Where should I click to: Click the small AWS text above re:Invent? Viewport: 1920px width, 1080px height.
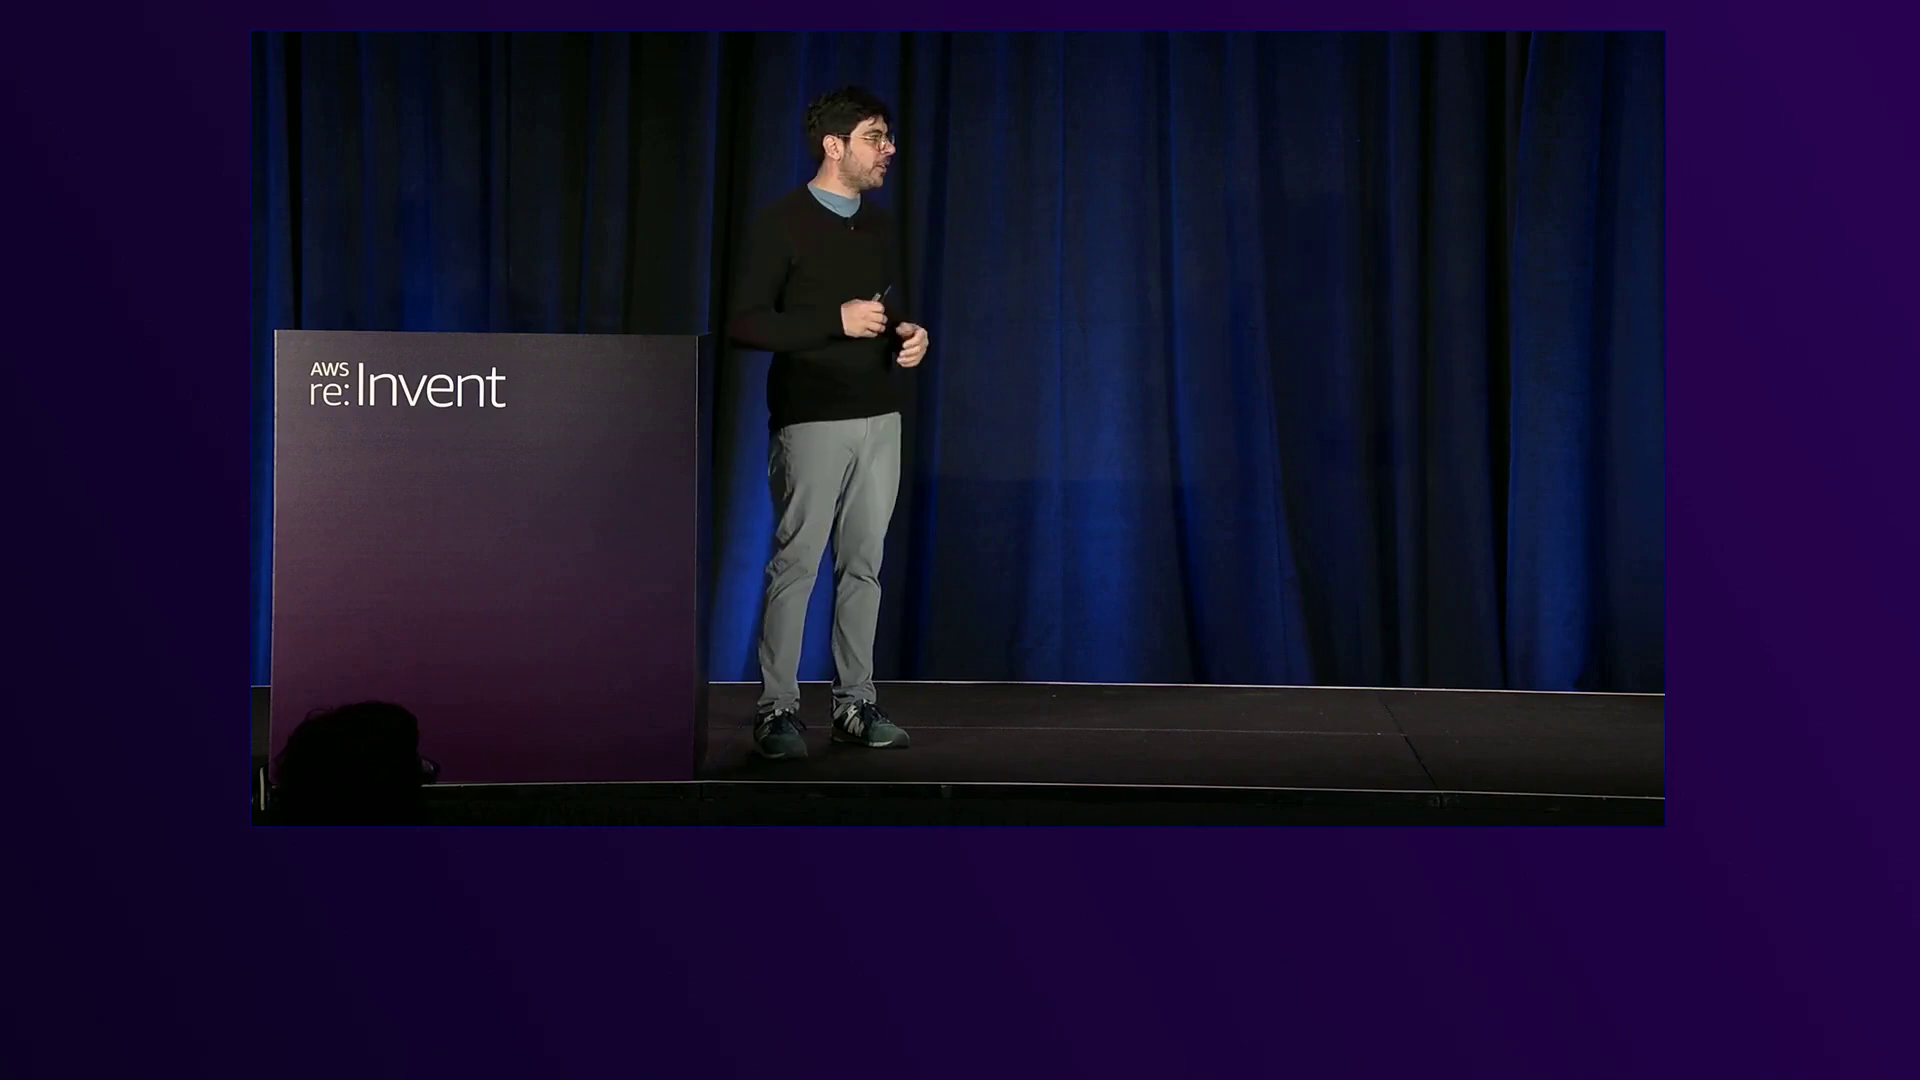coord(329,370)
